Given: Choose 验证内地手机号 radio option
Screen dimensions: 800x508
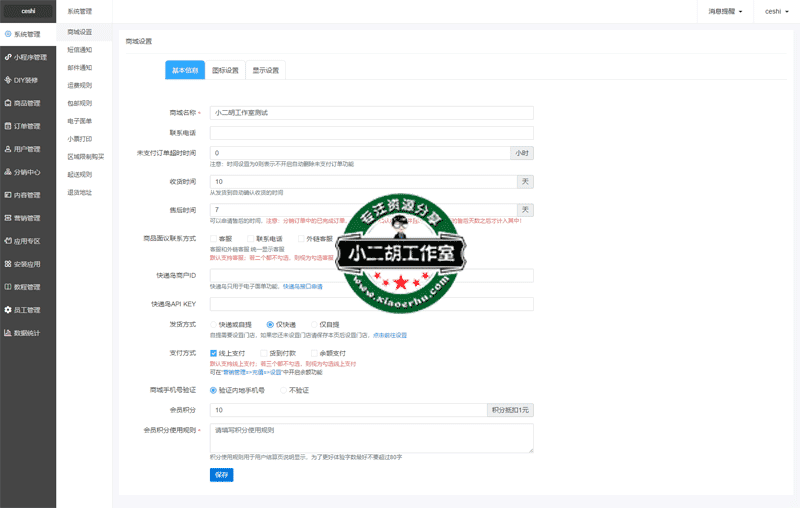Looking at the screenshot, I should click(213, 390).
